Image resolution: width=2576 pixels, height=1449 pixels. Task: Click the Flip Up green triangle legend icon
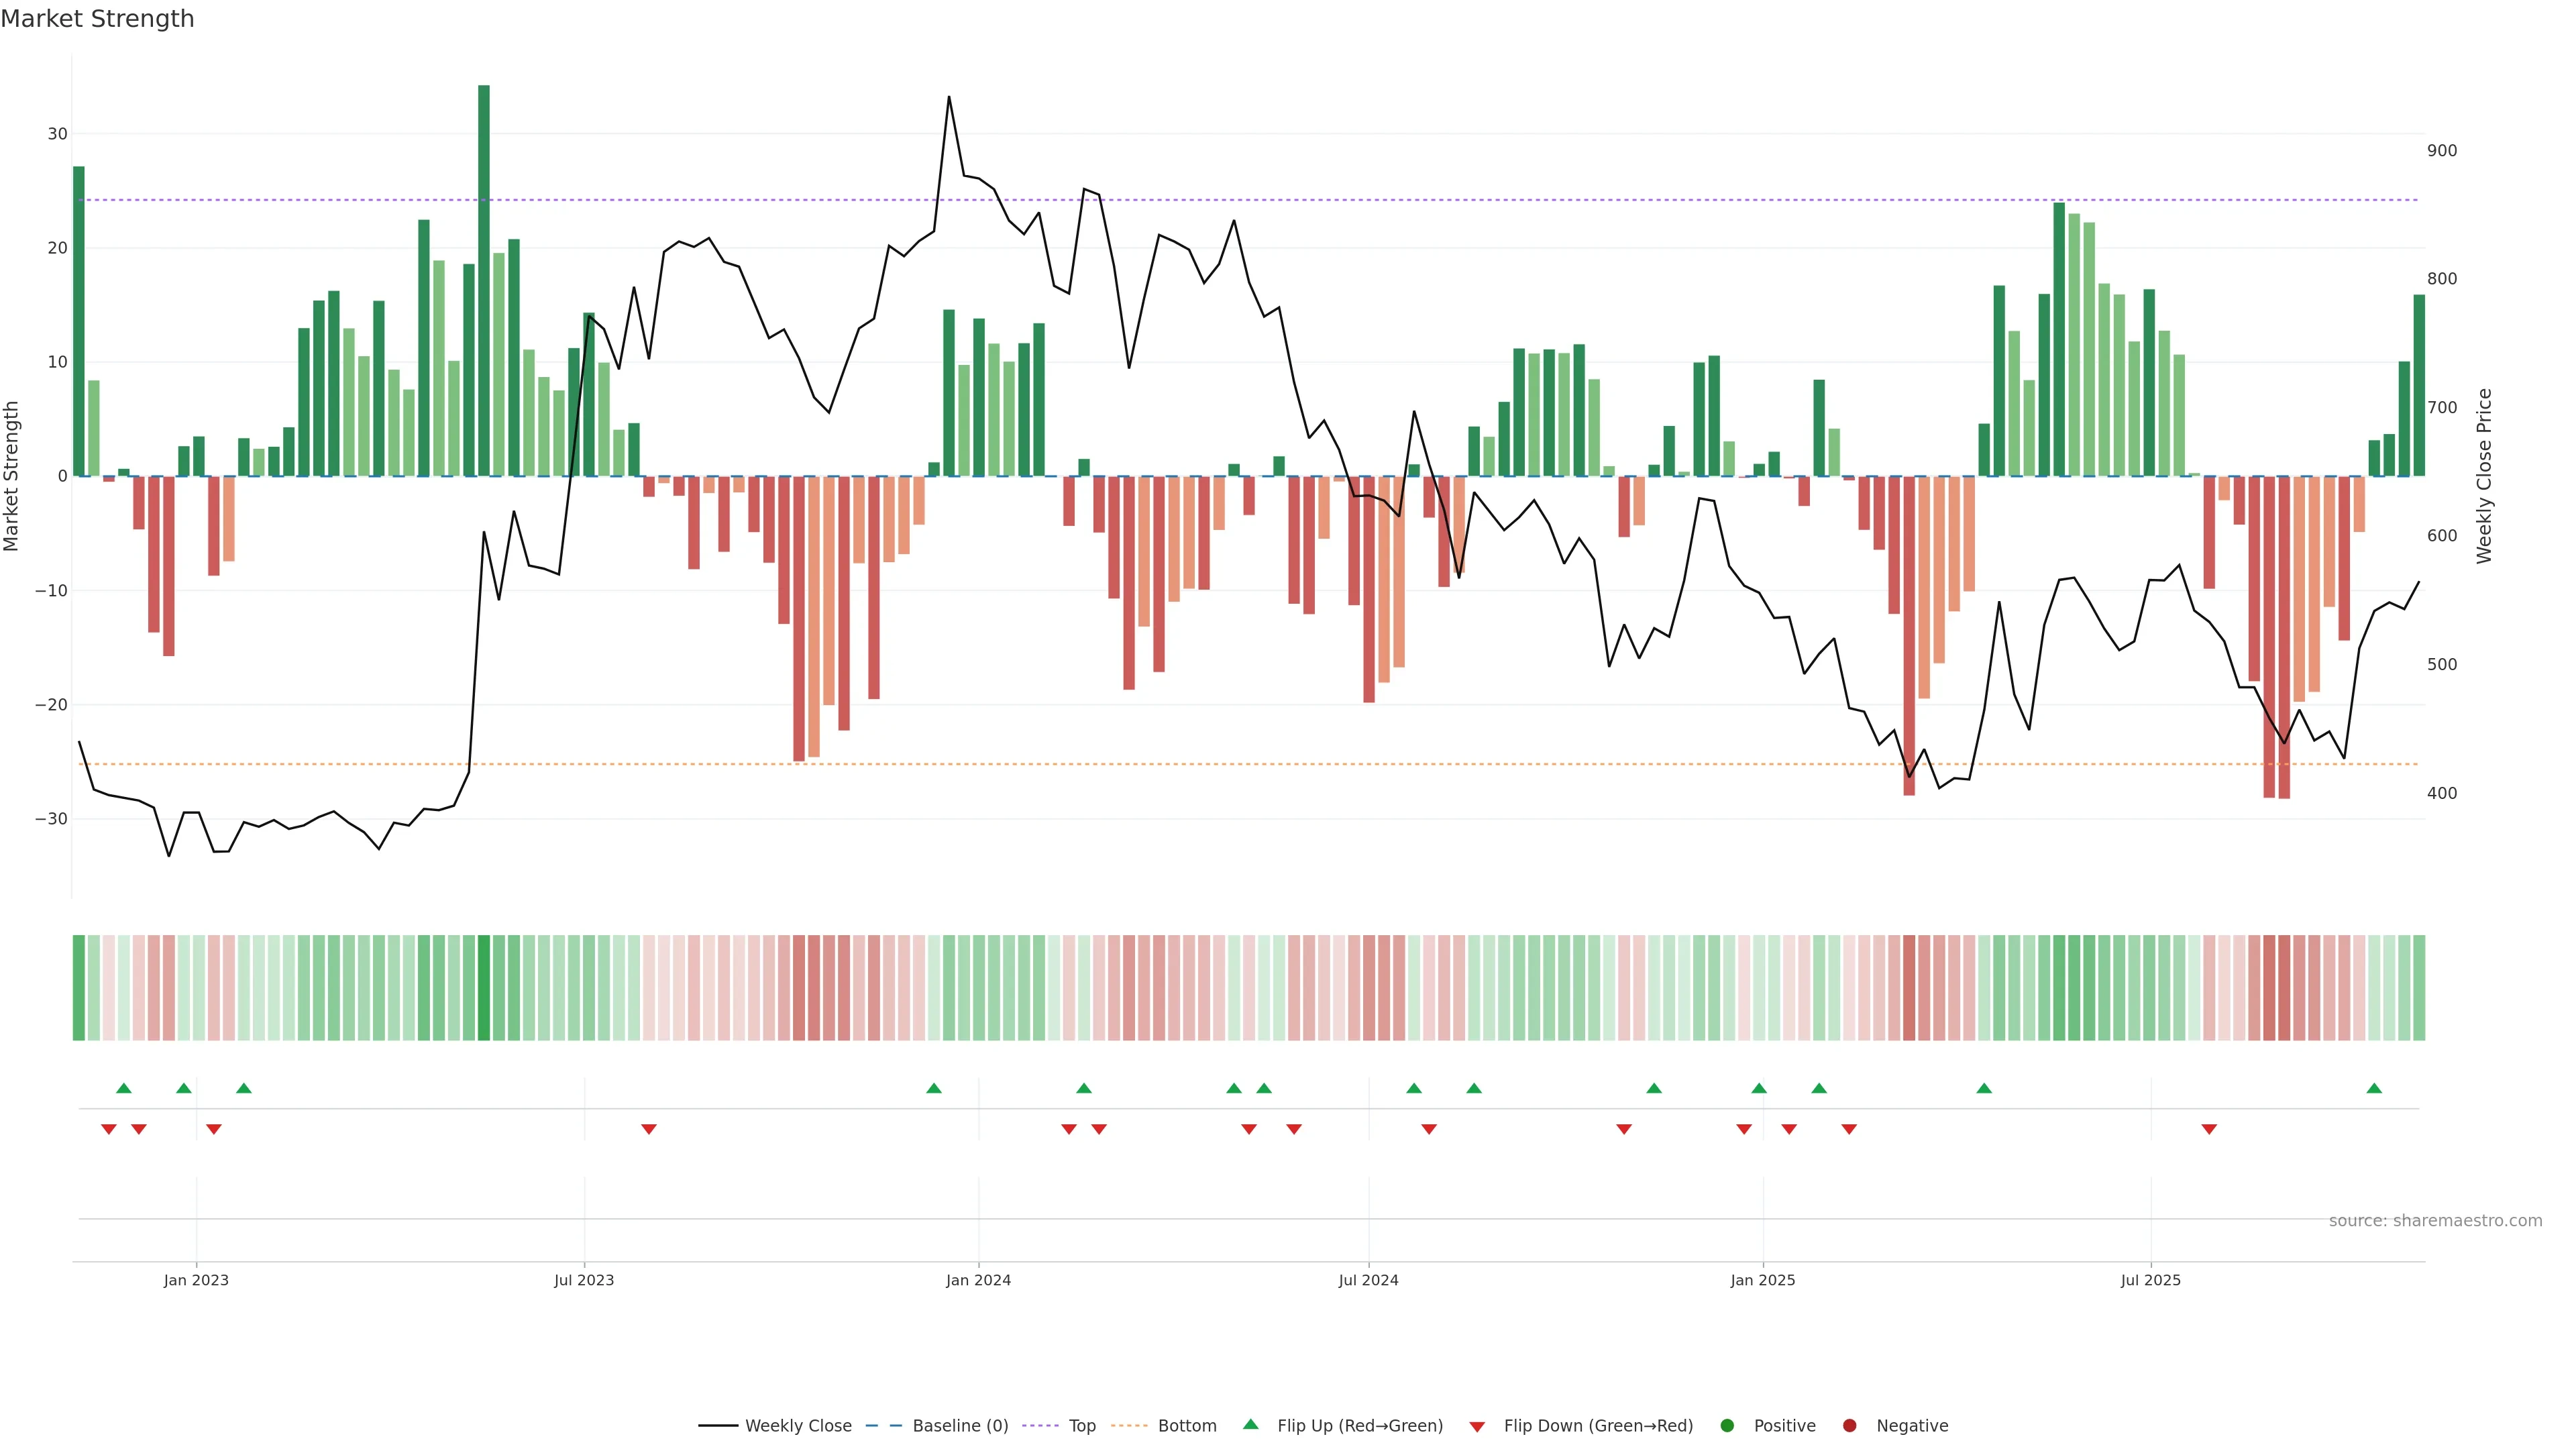(x=1250, y=1424)
